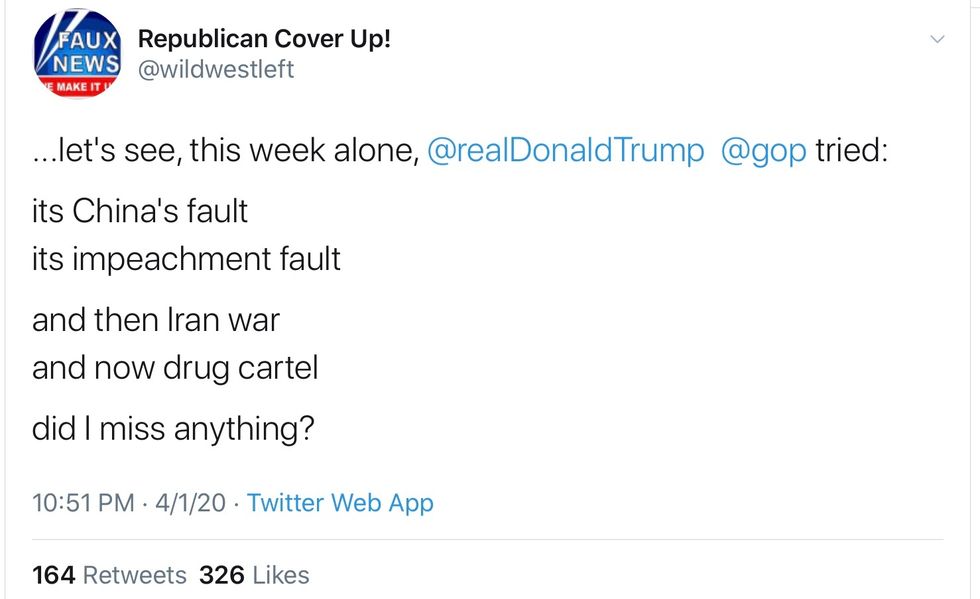
Task: Select the "its impeachment fault" line
Action: [186, 259]
